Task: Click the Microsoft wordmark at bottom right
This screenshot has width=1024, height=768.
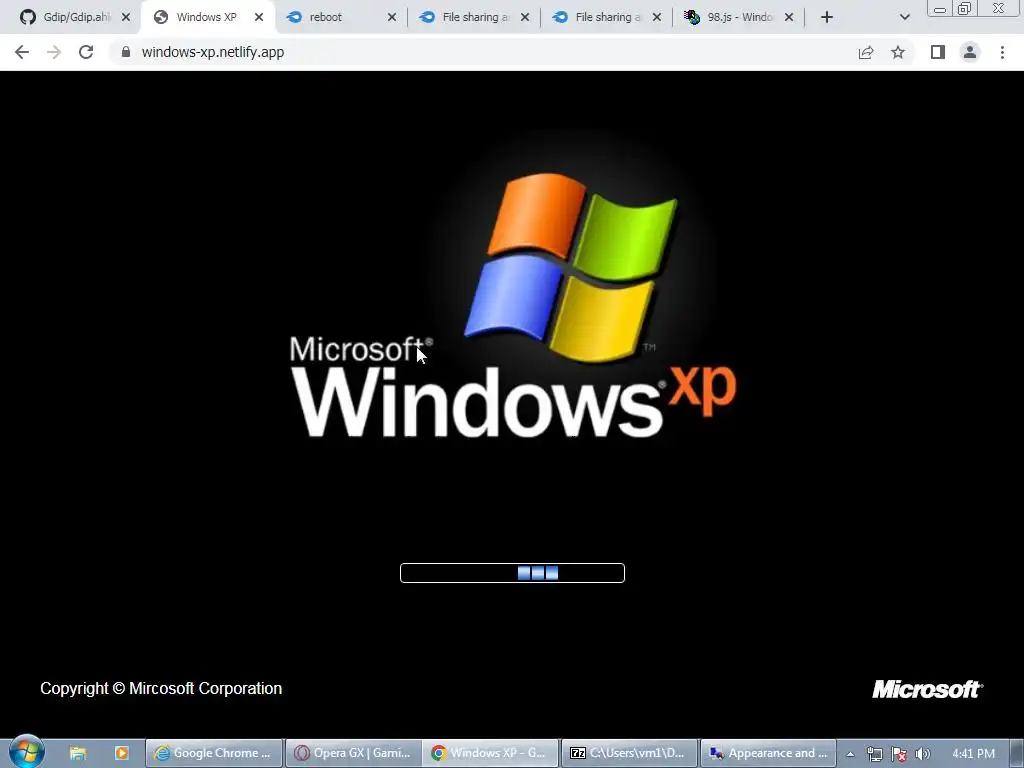Action: pyautogui.click(x=927, y=689)
